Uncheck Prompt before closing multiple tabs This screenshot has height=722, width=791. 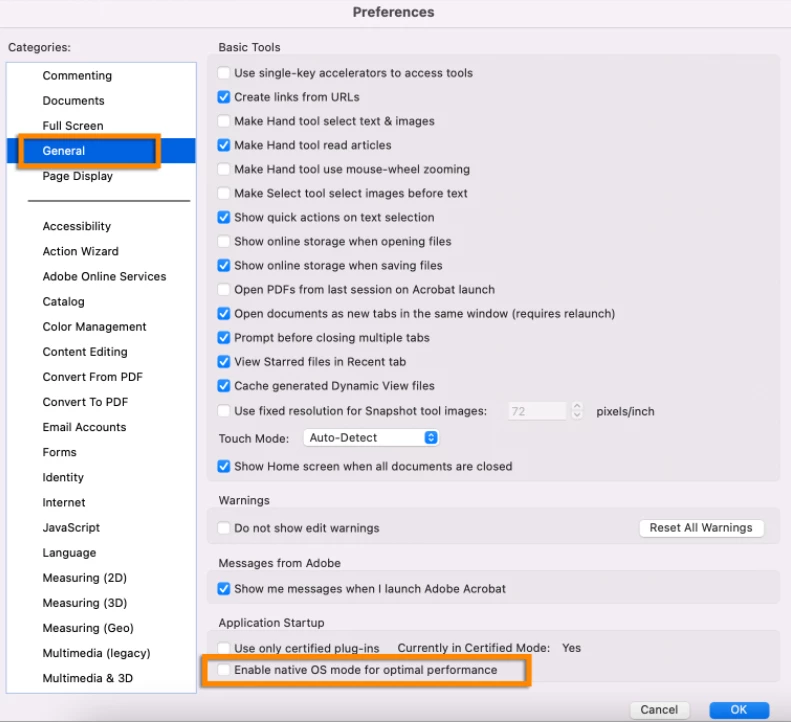(x=223, y=338)
